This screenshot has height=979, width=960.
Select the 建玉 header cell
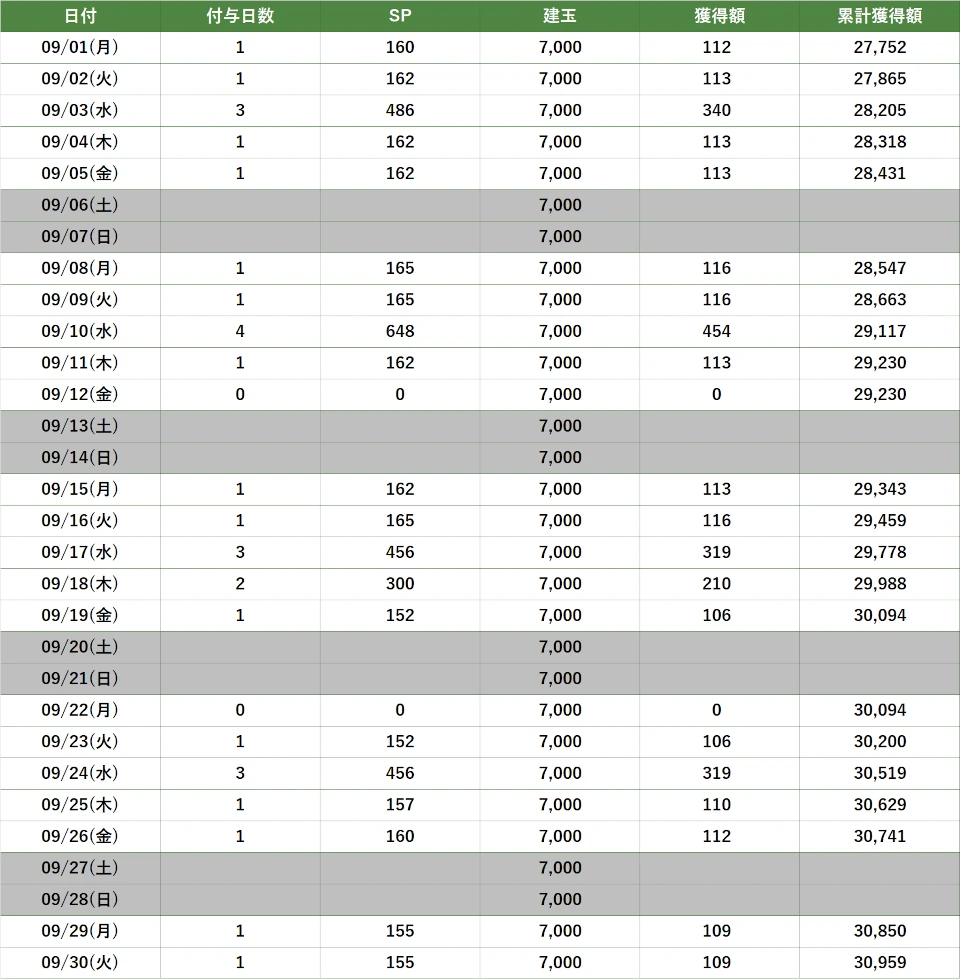(560, 16)
